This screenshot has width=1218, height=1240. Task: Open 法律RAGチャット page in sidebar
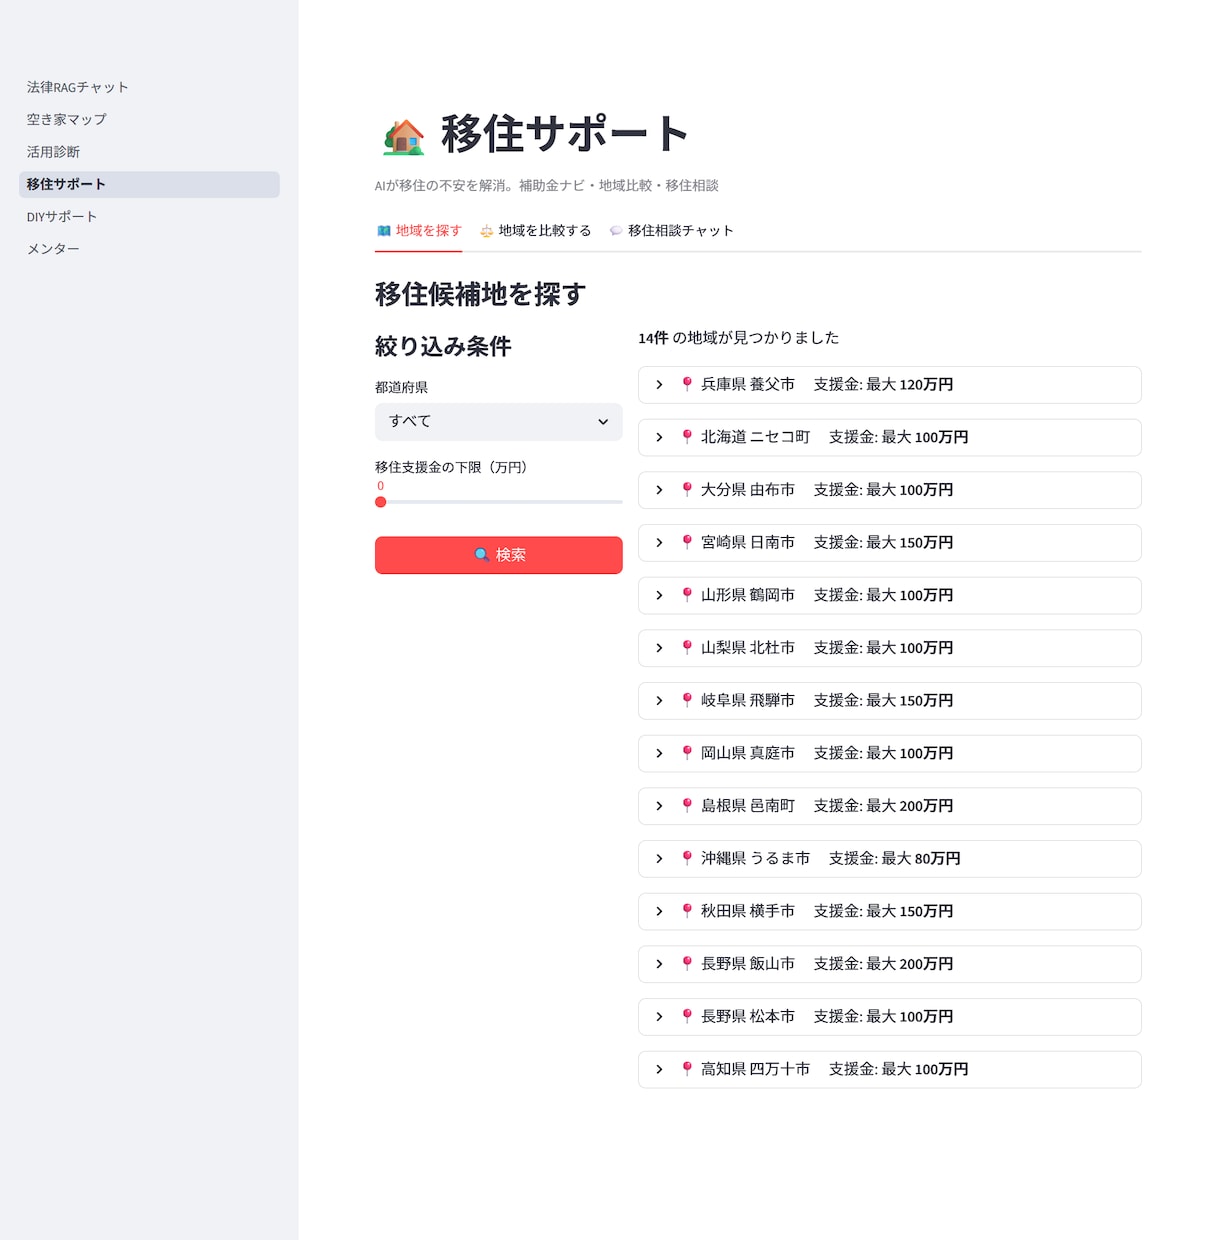coord(149,87)
